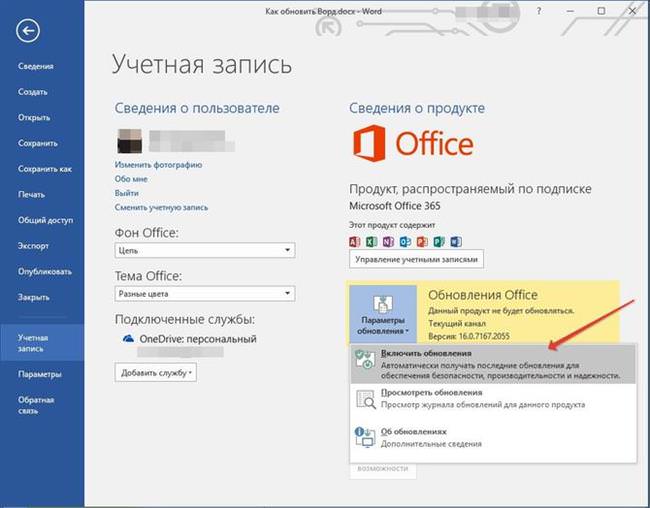Click the OneDrive cloud icon
Image resolution: width=650 pixels, height=508 pixels.
click(x=129, y=339)
